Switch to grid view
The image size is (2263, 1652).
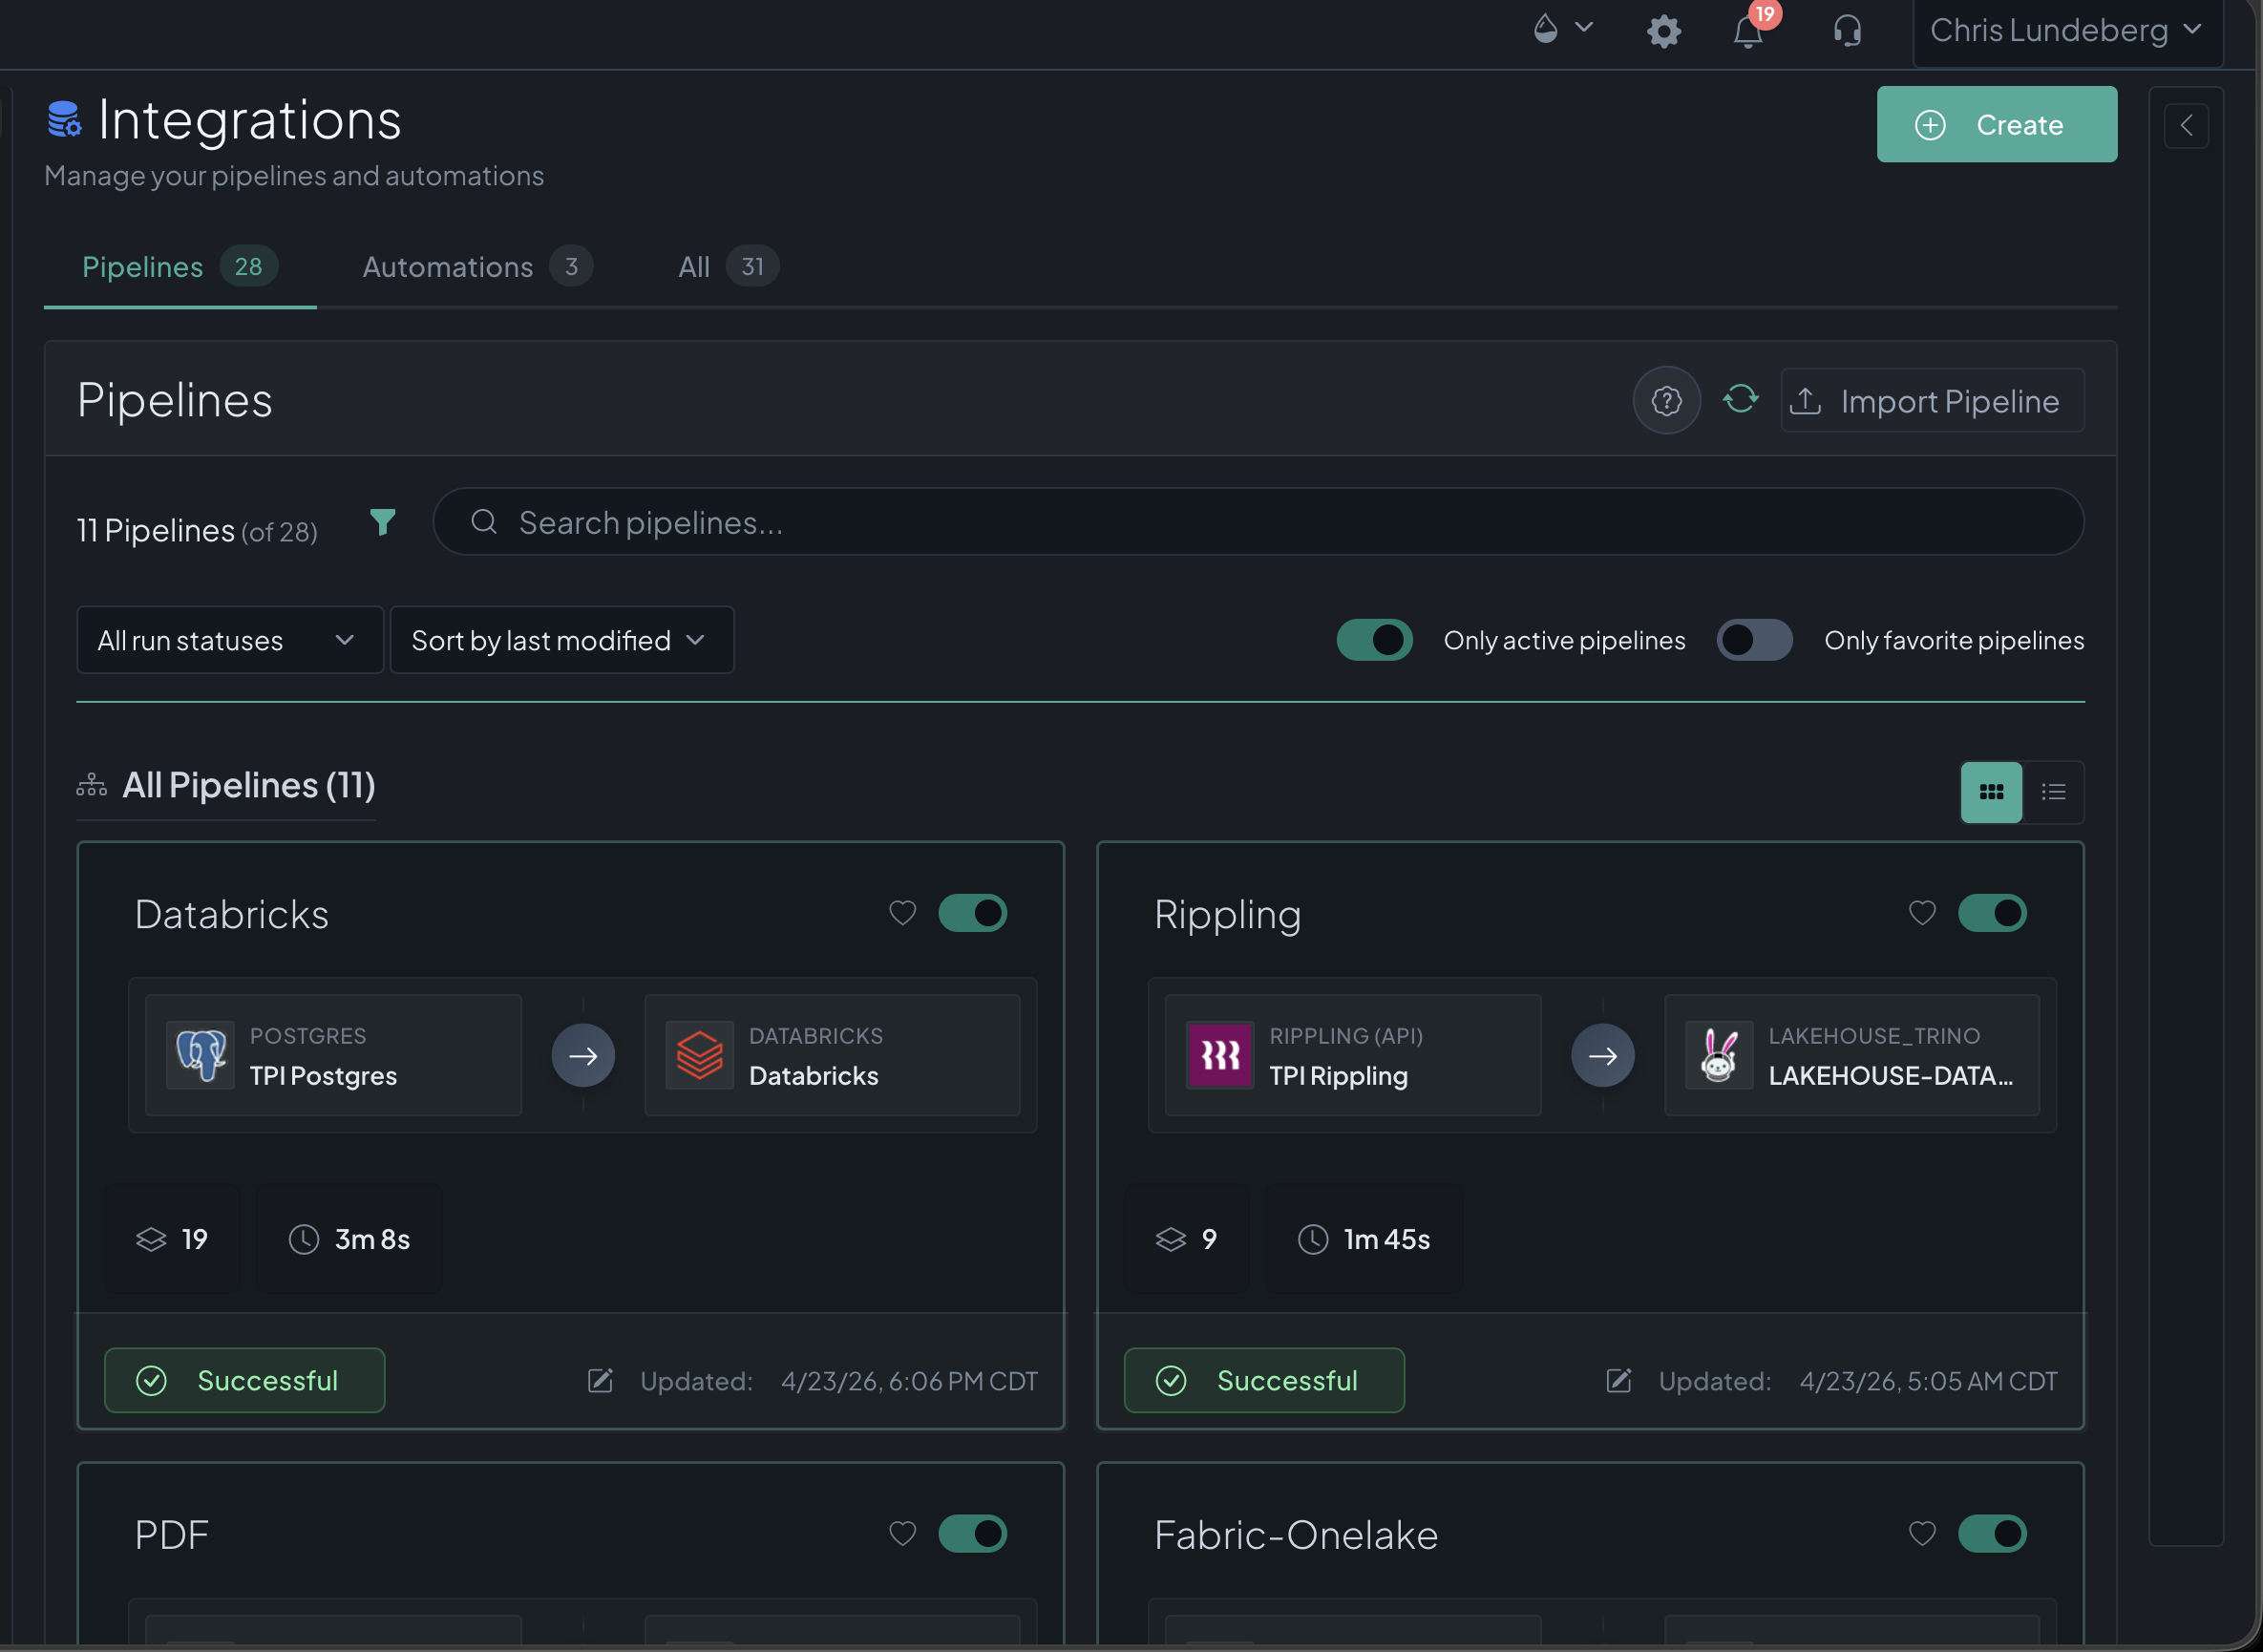[x=1991, y=792]
